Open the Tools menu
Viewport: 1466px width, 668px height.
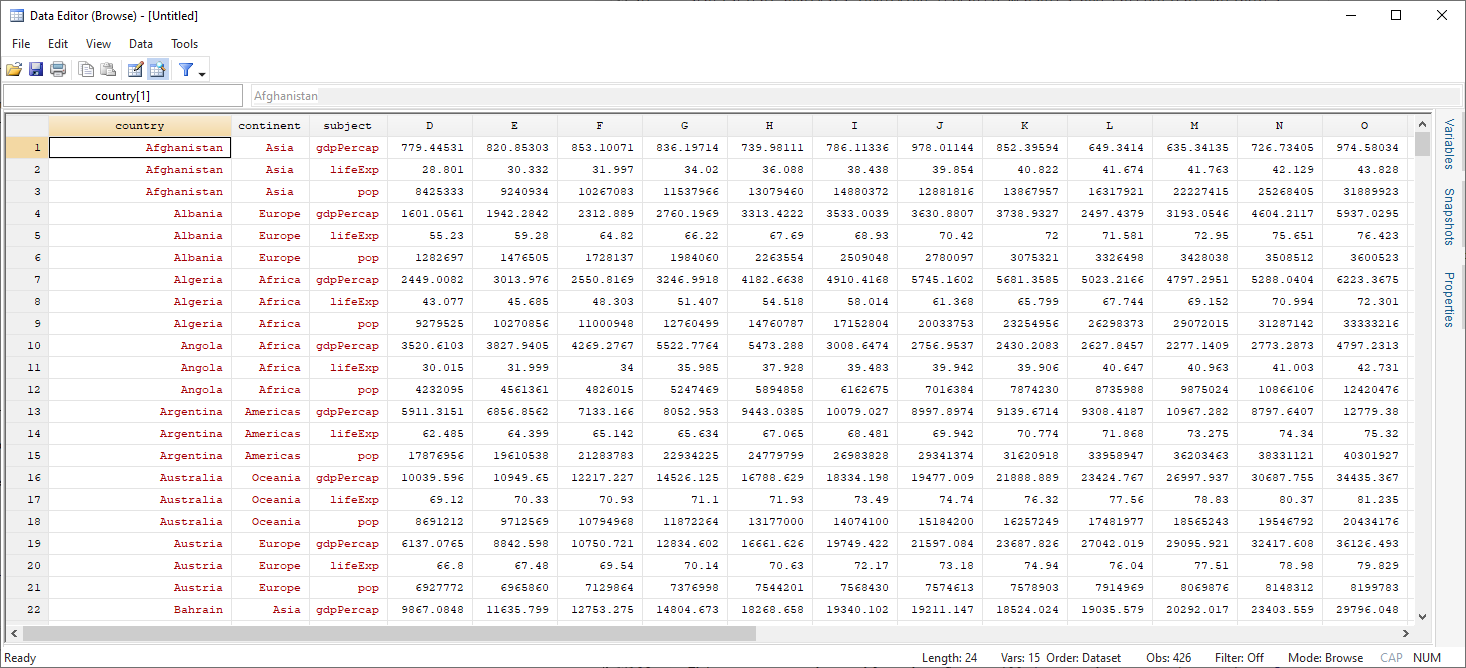[x=184, y=44]
